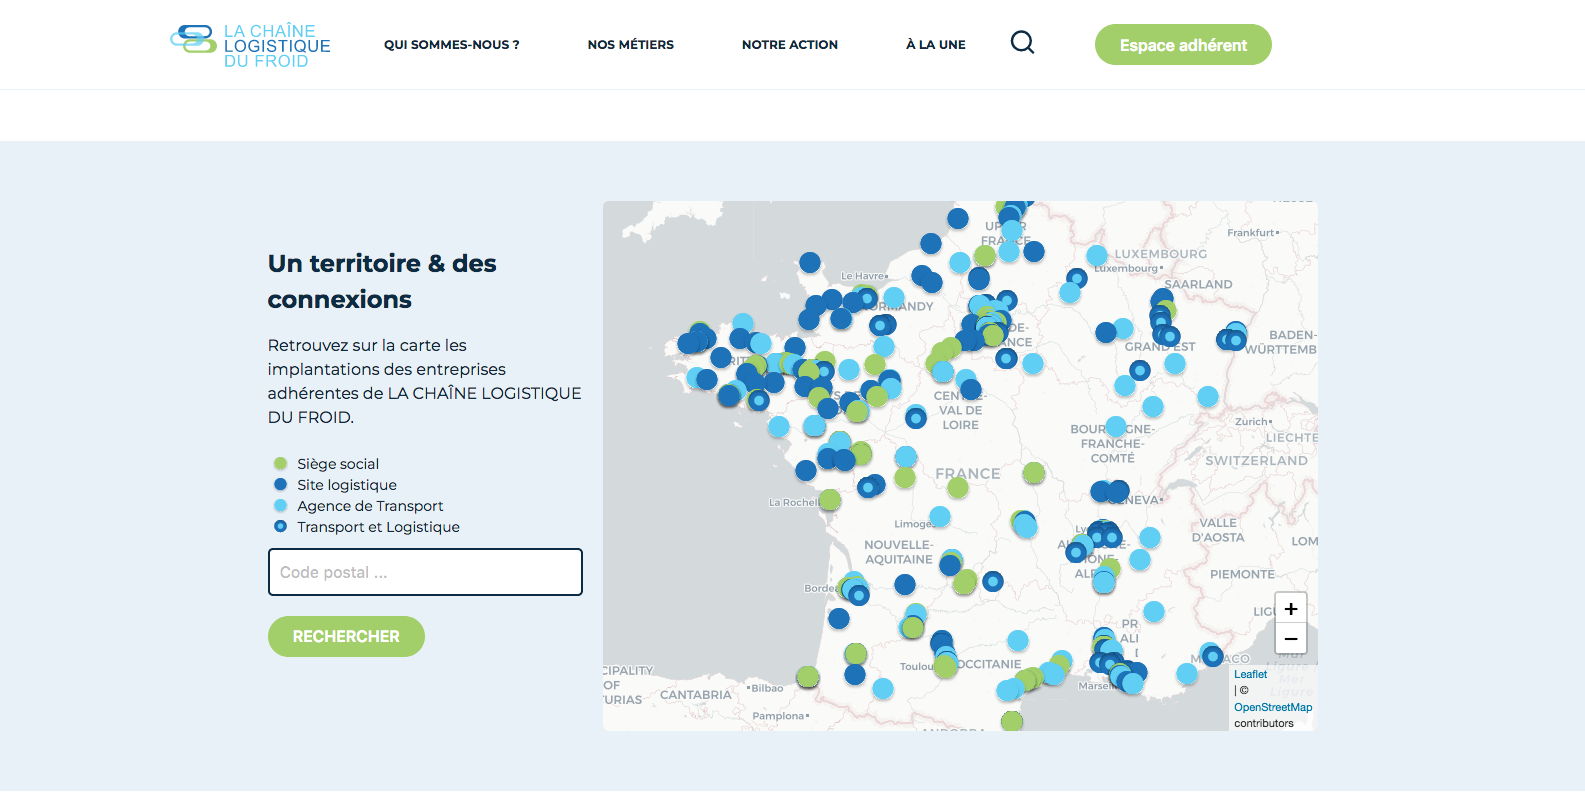Screen dimensions: 1585x798
Task: Open the OpenStreetMap attribution link
Action: (1273, 707)
